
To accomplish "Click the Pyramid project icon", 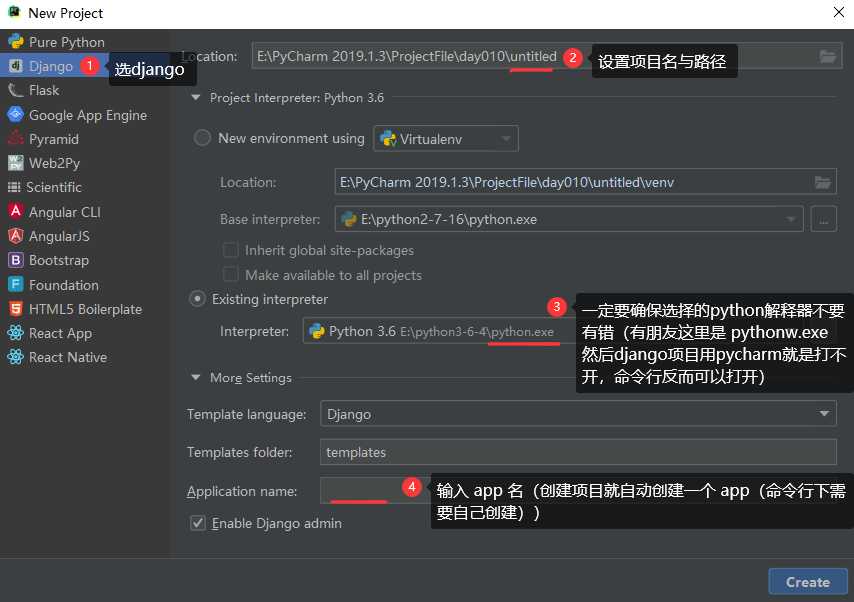I will tap(16, 138).
